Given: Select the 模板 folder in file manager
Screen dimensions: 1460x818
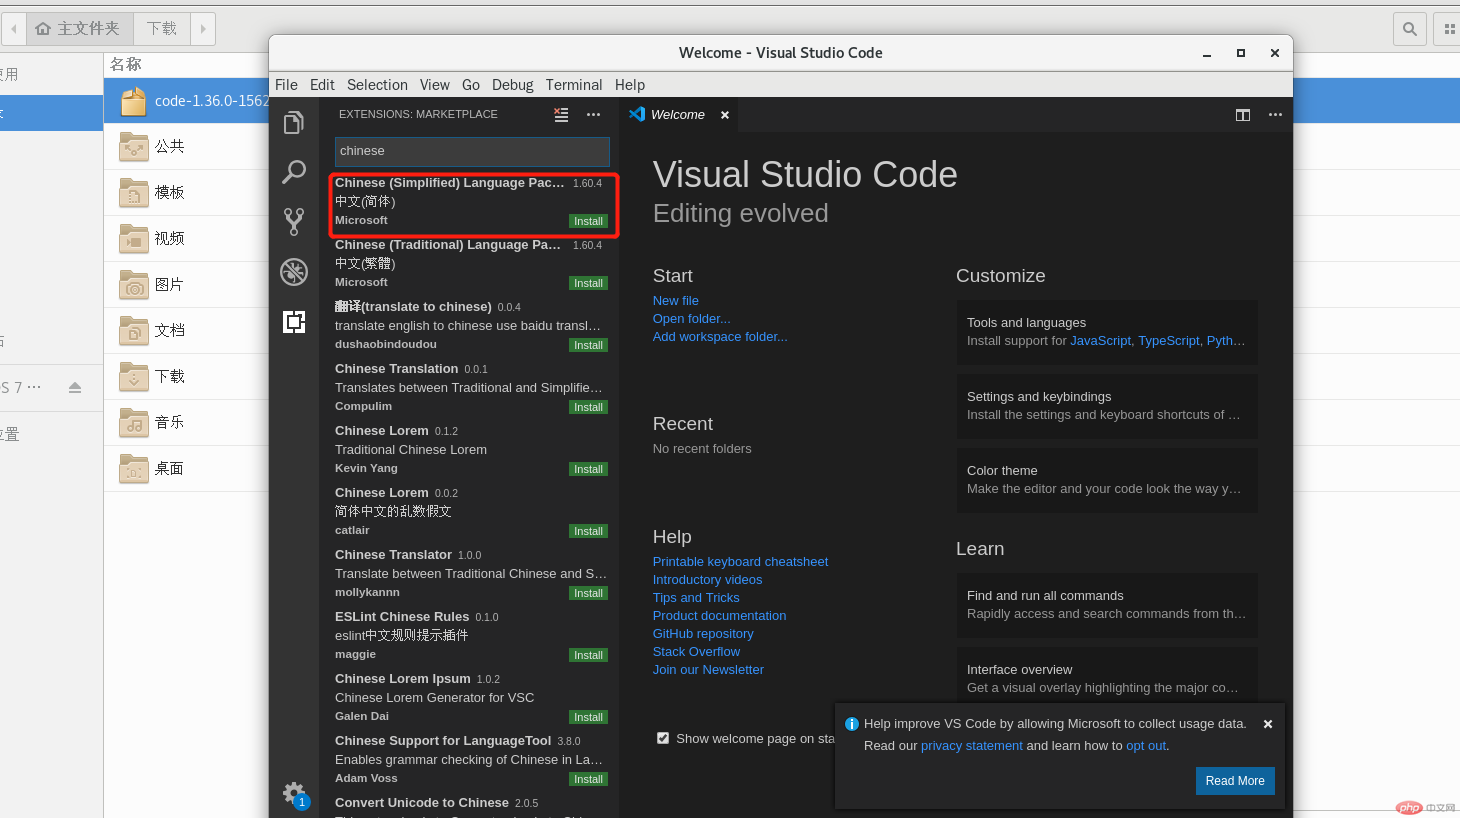Looking at the screenshot, I should coord(186,192).
